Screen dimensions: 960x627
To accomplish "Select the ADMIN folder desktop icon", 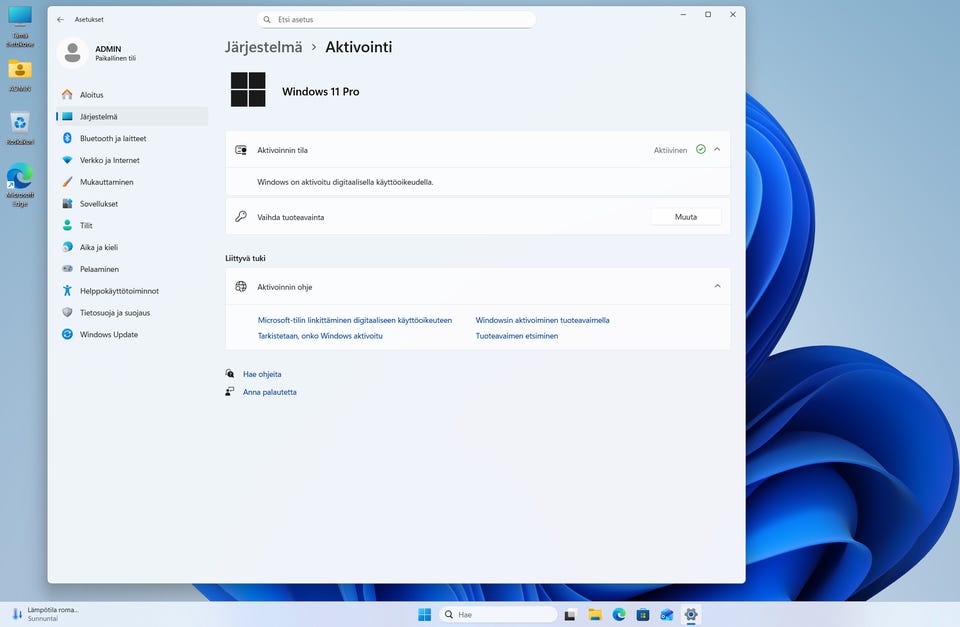I will pyautogui.click(x=20, y=75).
